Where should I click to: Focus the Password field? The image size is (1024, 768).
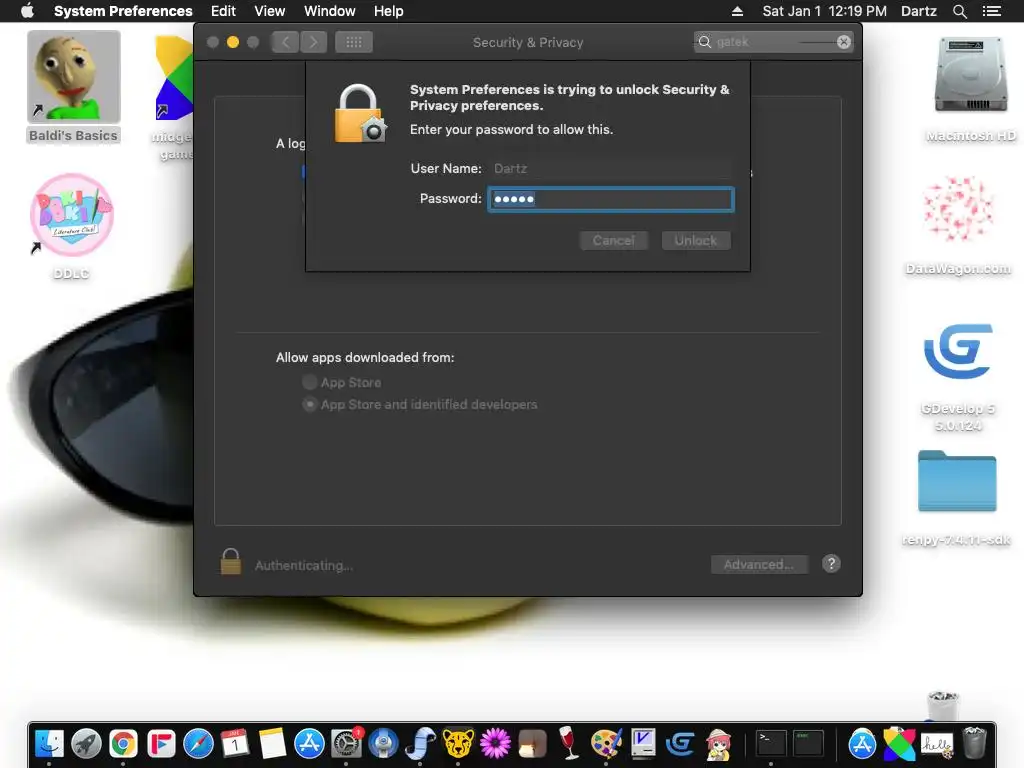pyautogui.click(x=611, y=199)
